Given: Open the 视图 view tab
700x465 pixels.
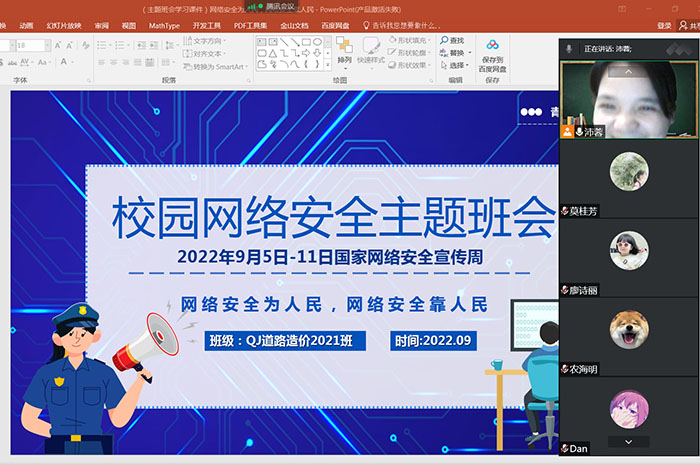Looking at the screenshot, I should click(x=128, y=25).
